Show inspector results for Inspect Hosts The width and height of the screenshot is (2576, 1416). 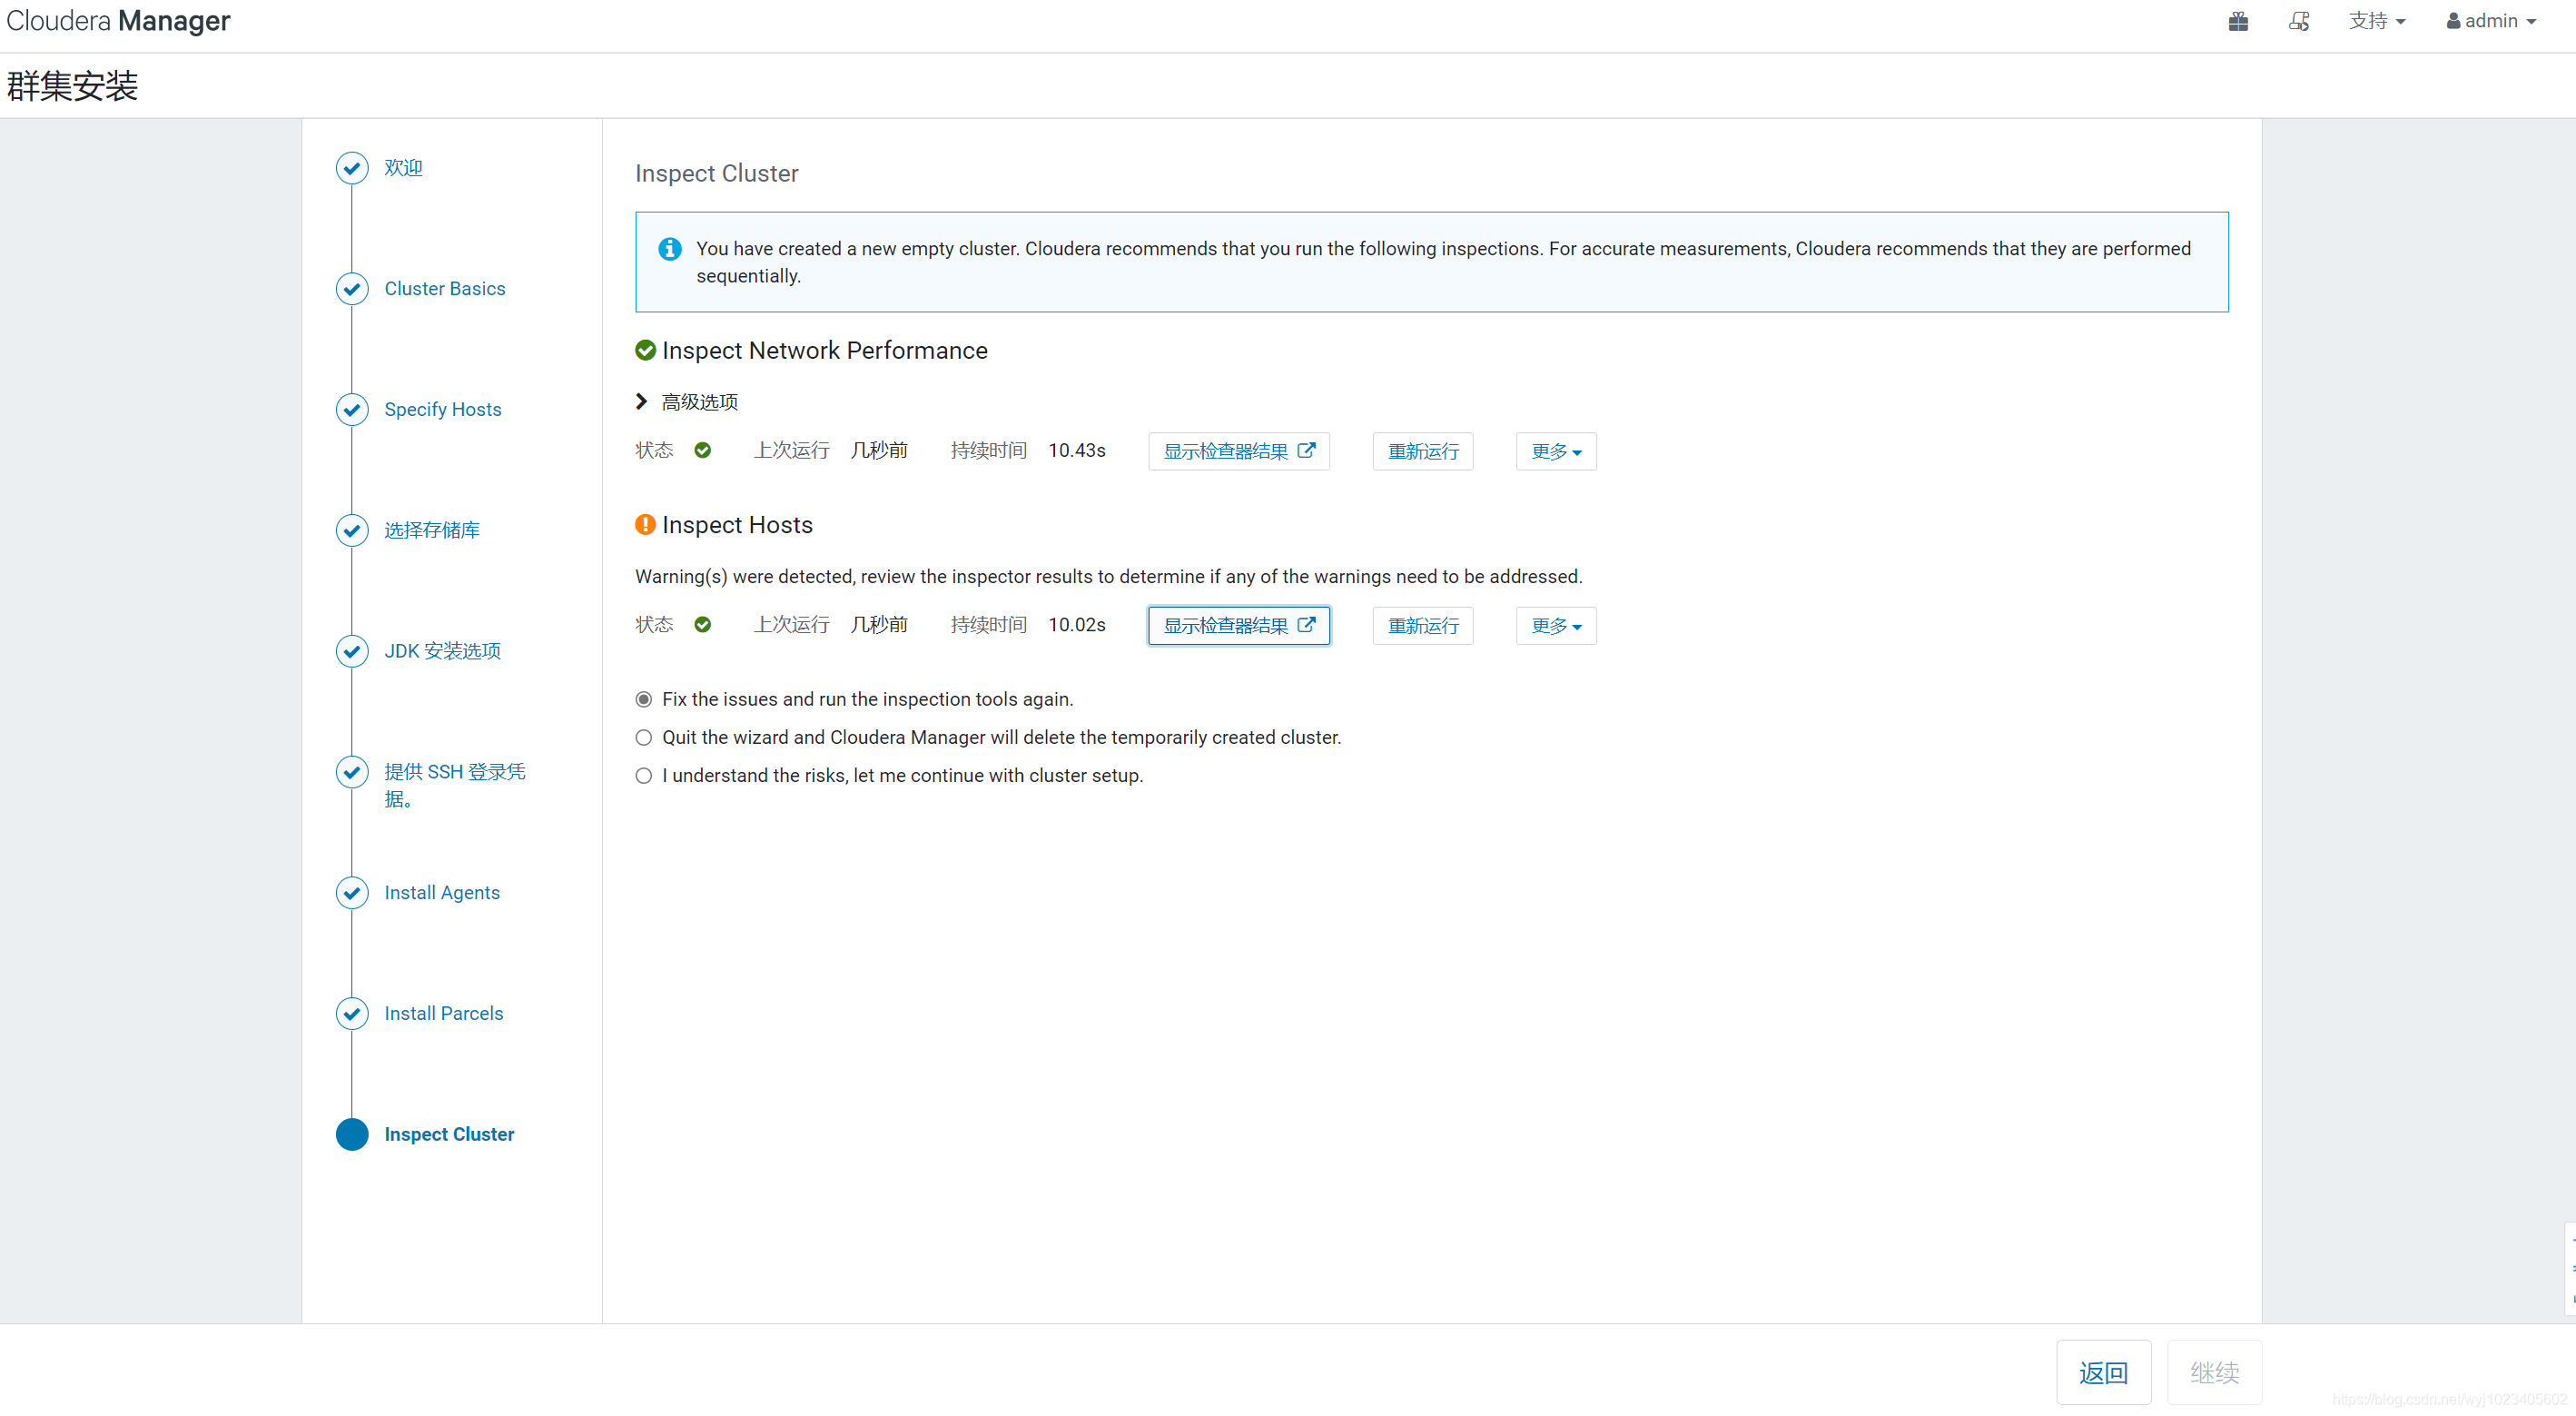pos(1238,625)
